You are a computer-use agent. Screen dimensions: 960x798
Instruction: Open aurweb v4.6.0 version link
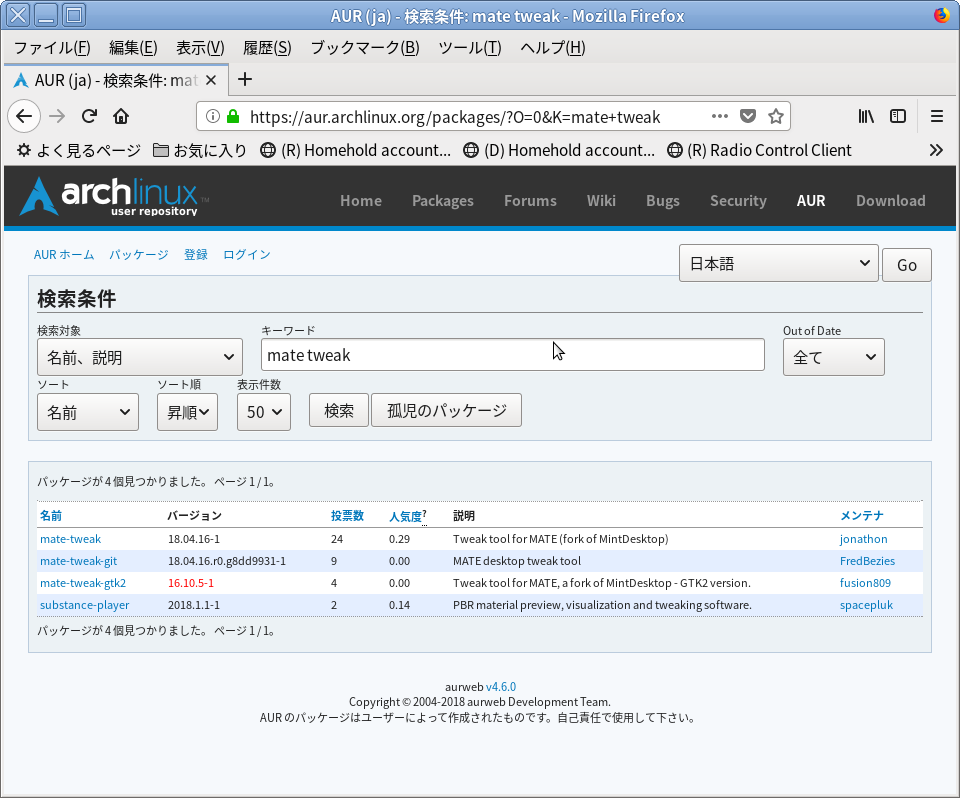tap(501, 687)
